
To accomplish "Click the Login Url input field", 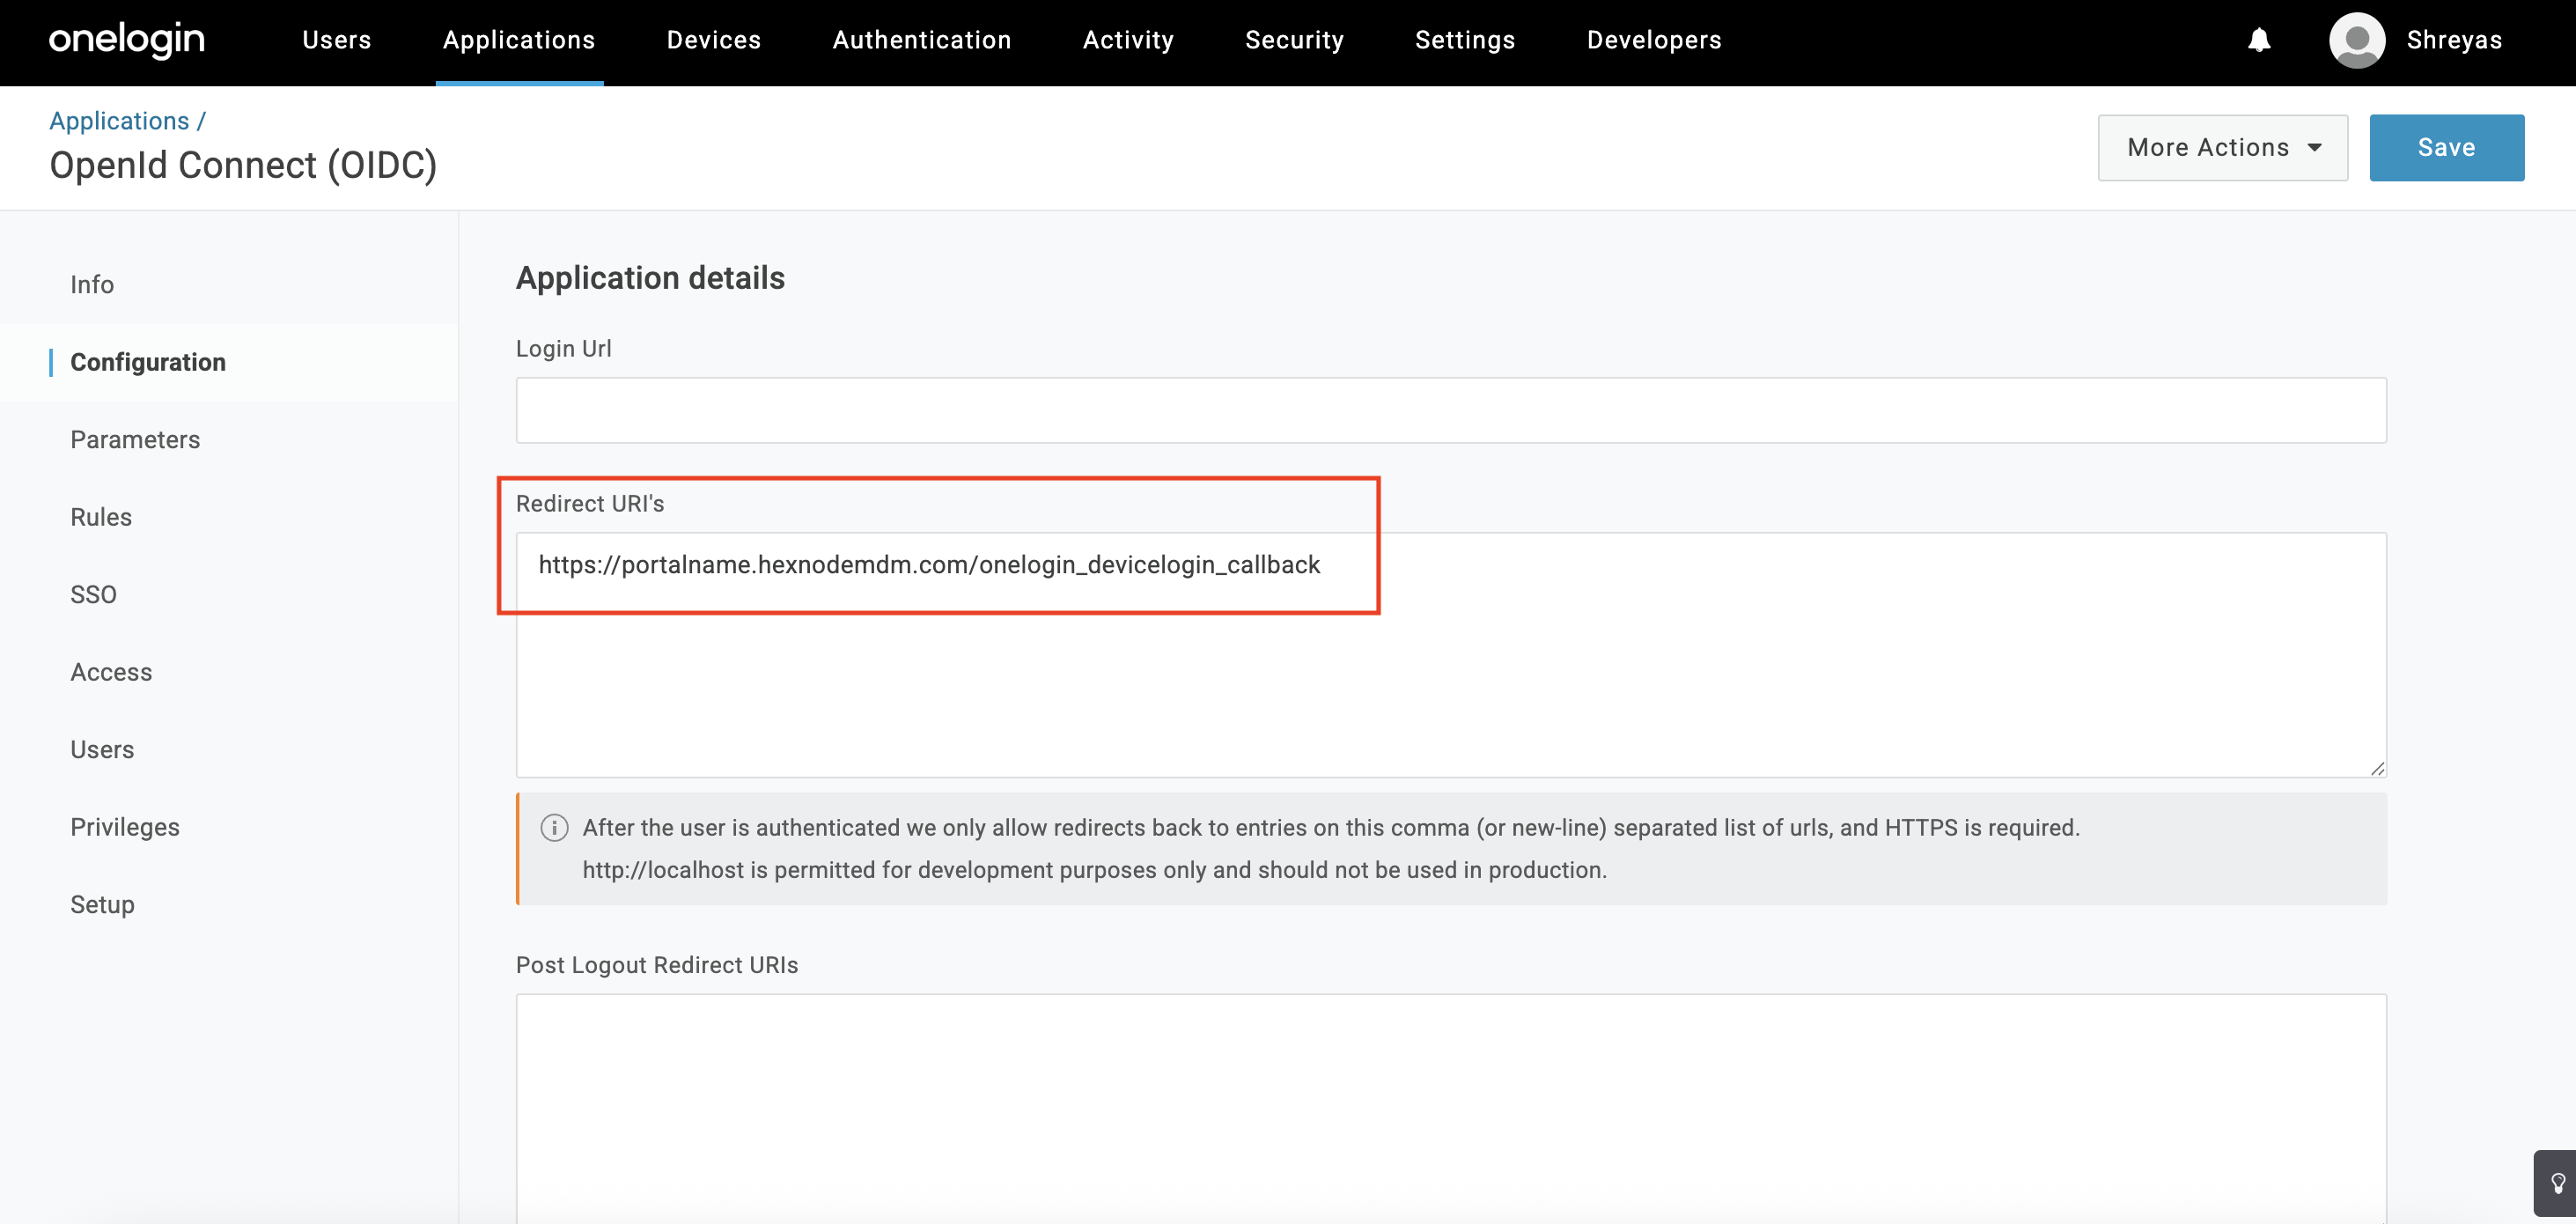I will click(x=1450, y=411).
